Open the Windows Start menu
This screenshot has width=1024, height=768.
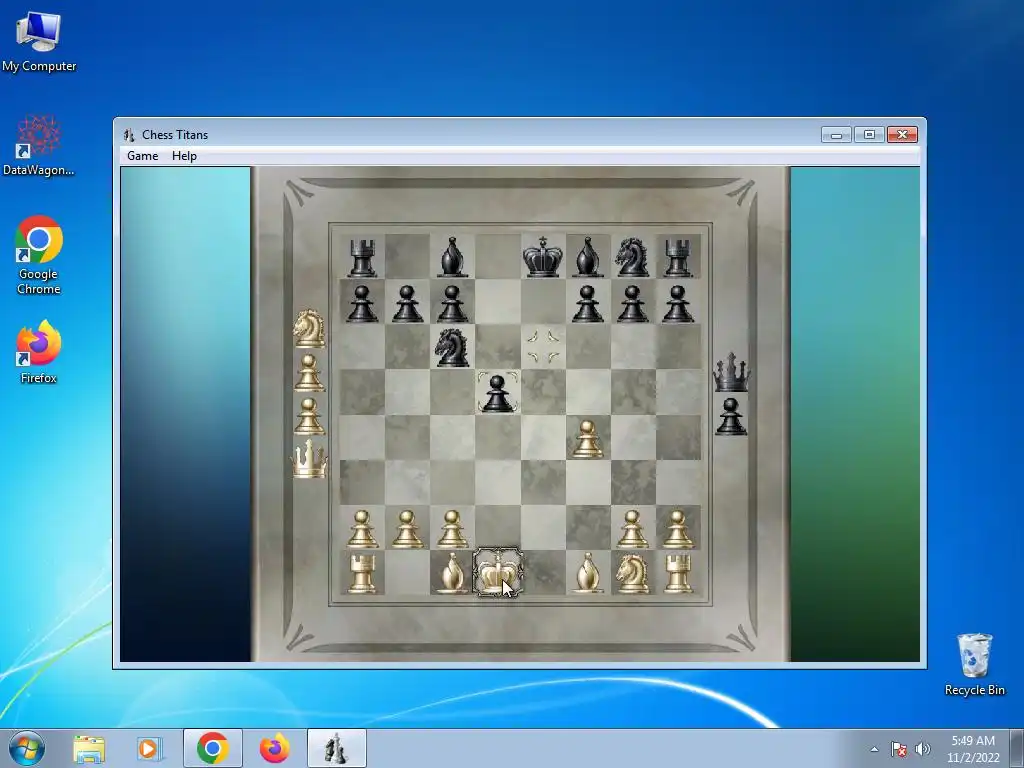tap(27, 748)
